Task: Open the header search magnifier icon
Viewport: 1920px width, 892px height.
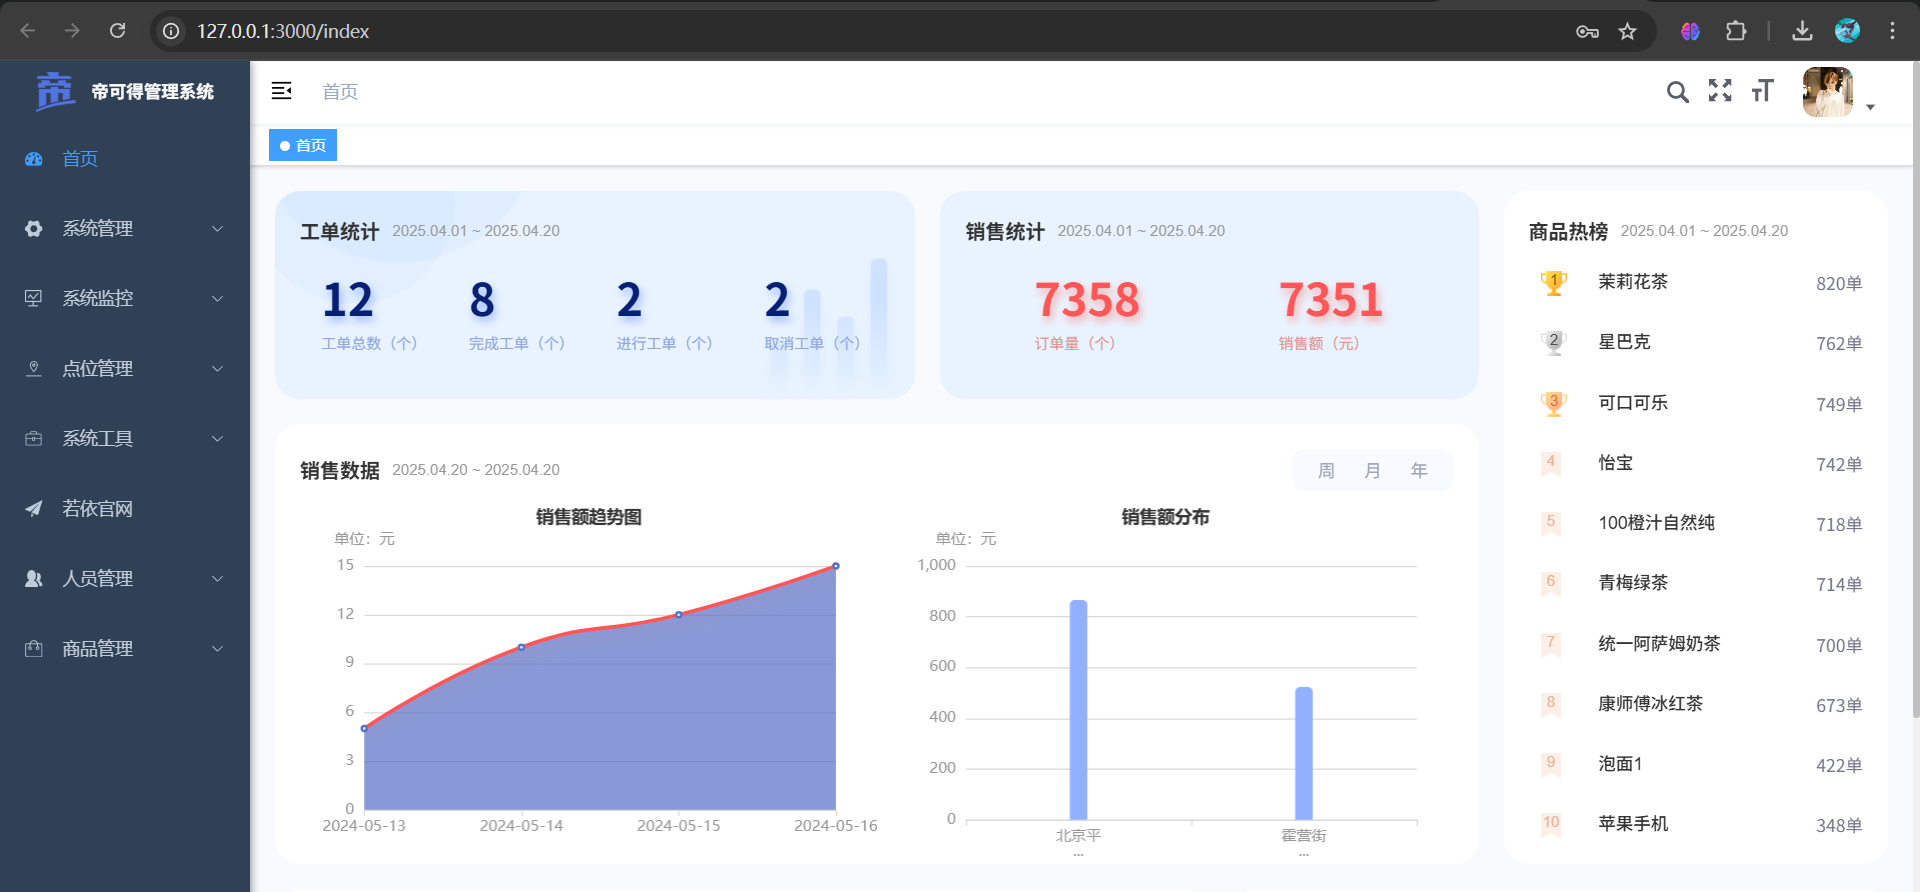Action: [x=1677, y=92]
